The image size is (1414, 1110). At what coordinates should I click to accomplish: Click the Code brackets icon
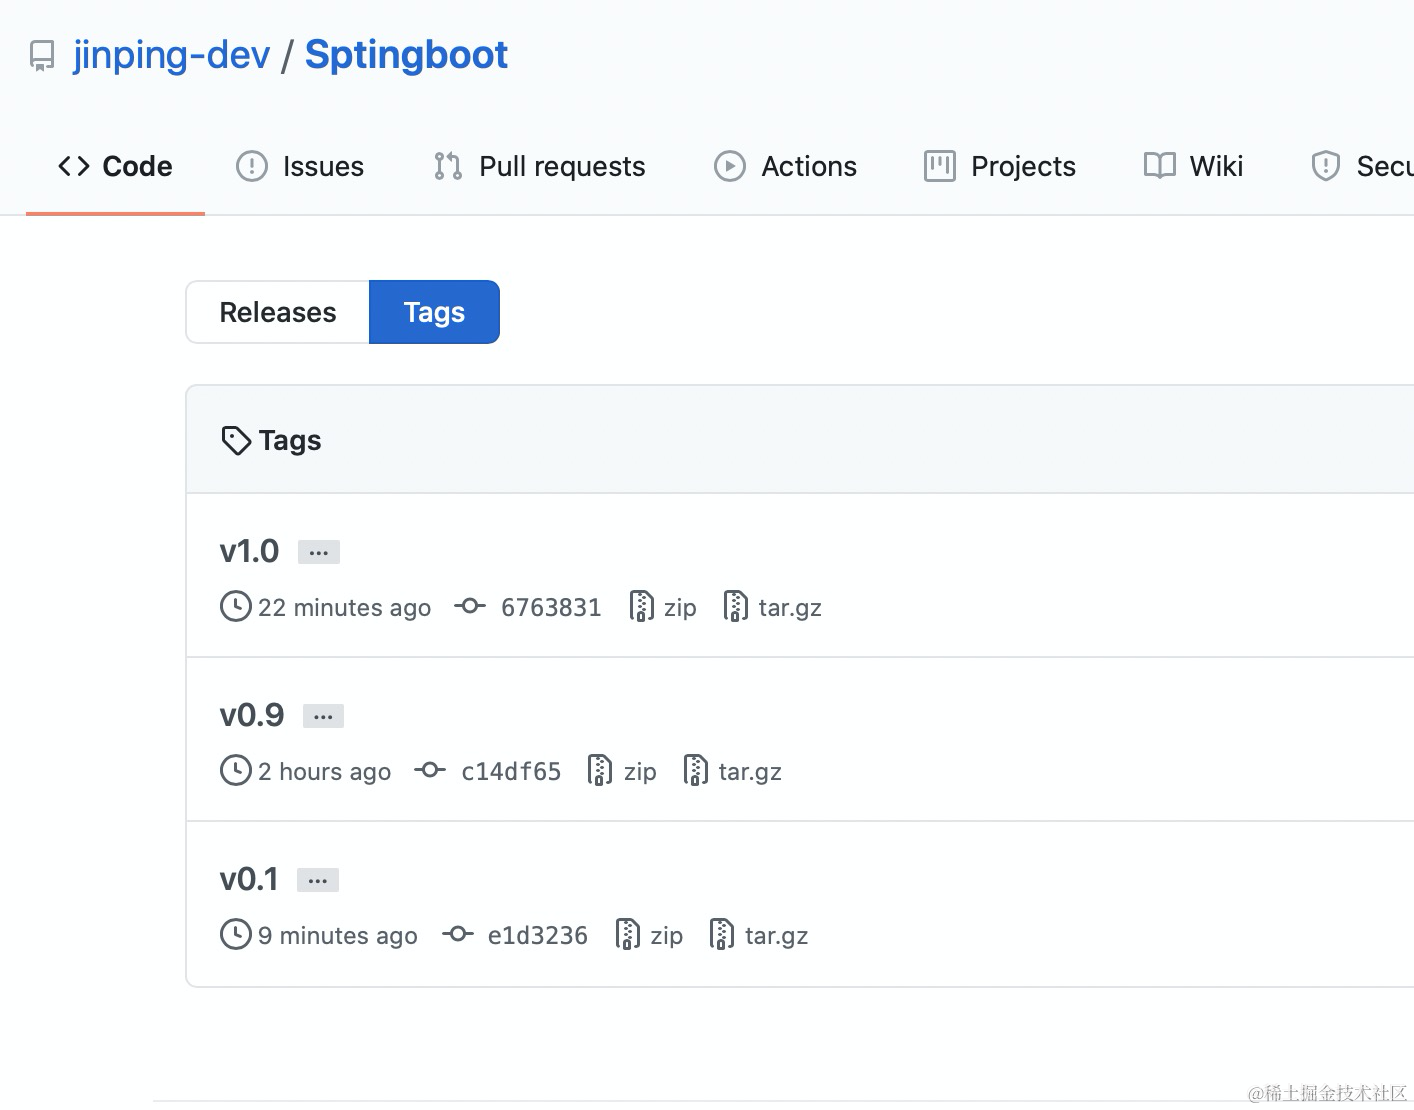click(74, 166)
